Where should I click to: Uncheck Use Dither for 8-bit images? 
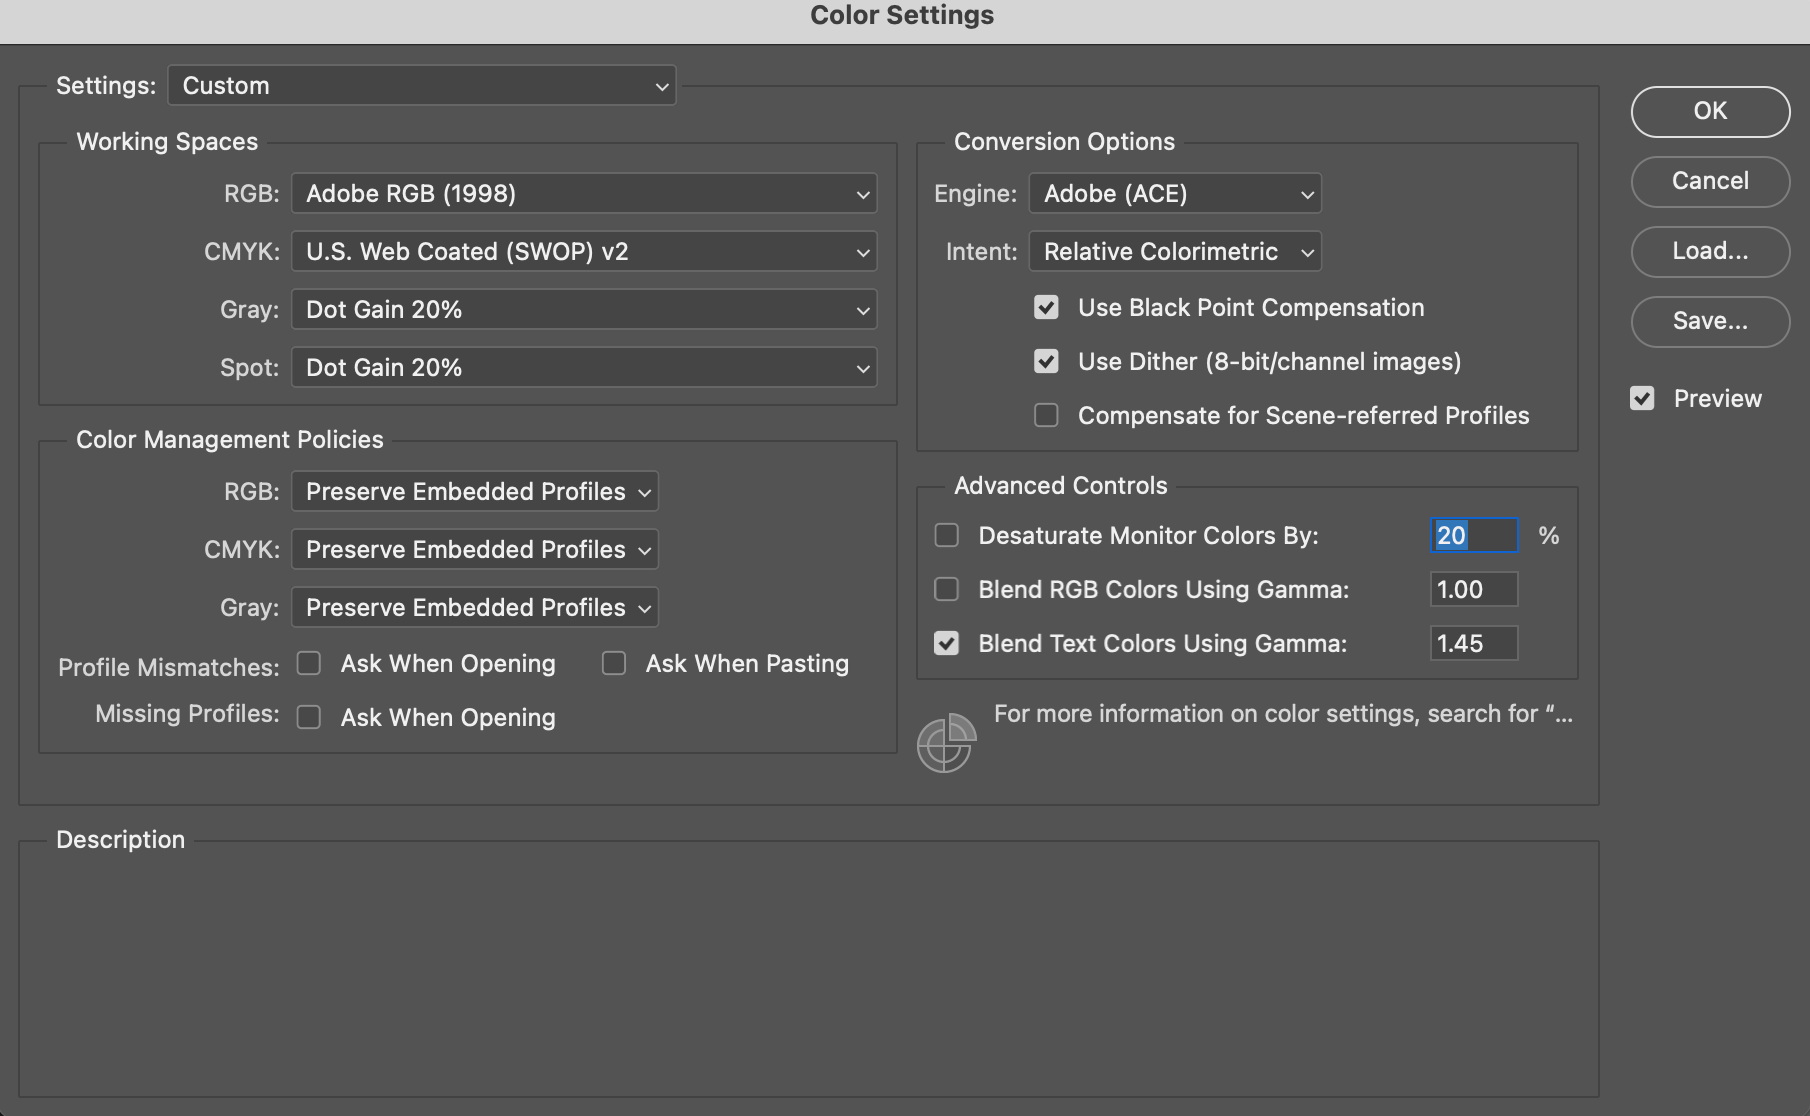tap(1046, 361)
